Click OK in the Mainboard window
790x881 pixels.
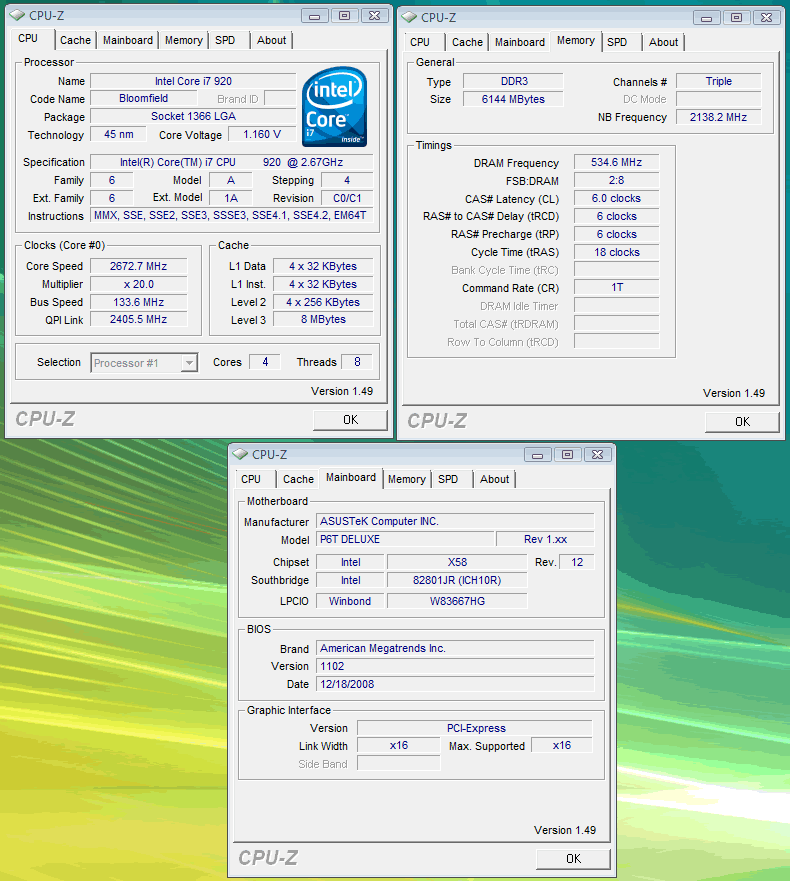[573, 858]
